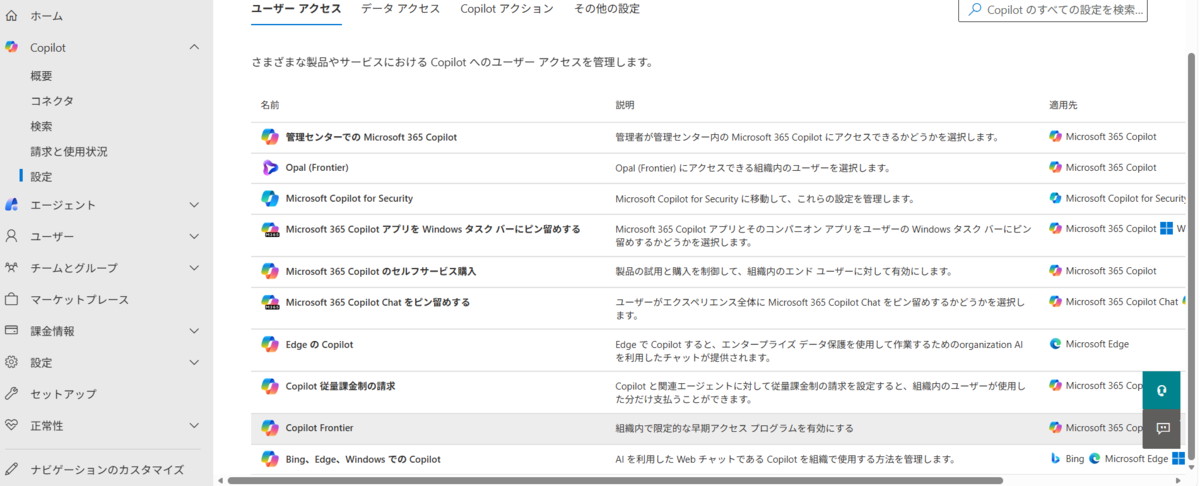The image size is (1200, 486).
Task: Click the icon beside Copilot Chat をピン留めする
Action: [270, 302]
